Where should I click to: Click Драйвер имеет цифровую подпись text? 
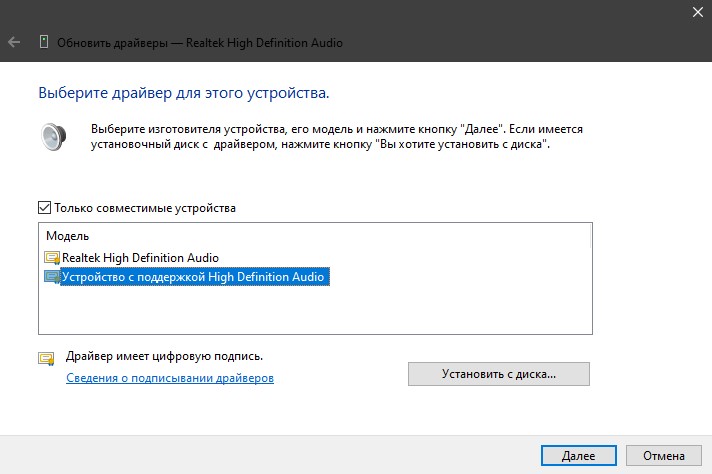click(x=164, y=356)
